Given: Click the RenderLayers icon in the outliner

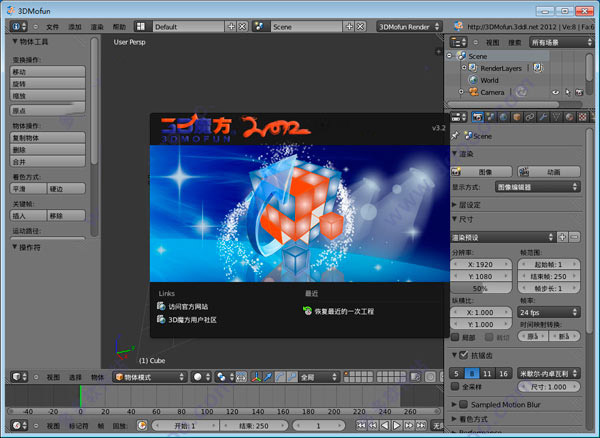Looking at the screenshot, I should [x=473, y=68].
